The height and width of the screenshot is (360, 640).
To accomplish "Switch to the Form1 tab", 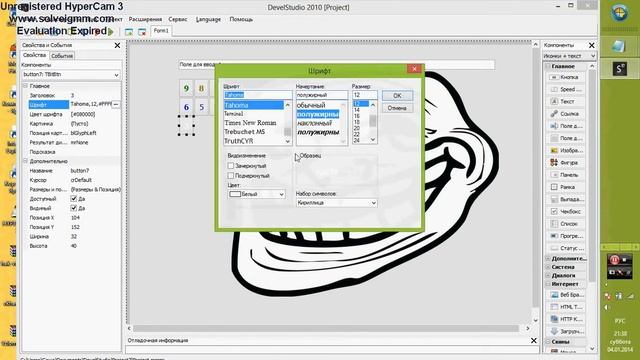I will 161,31.
